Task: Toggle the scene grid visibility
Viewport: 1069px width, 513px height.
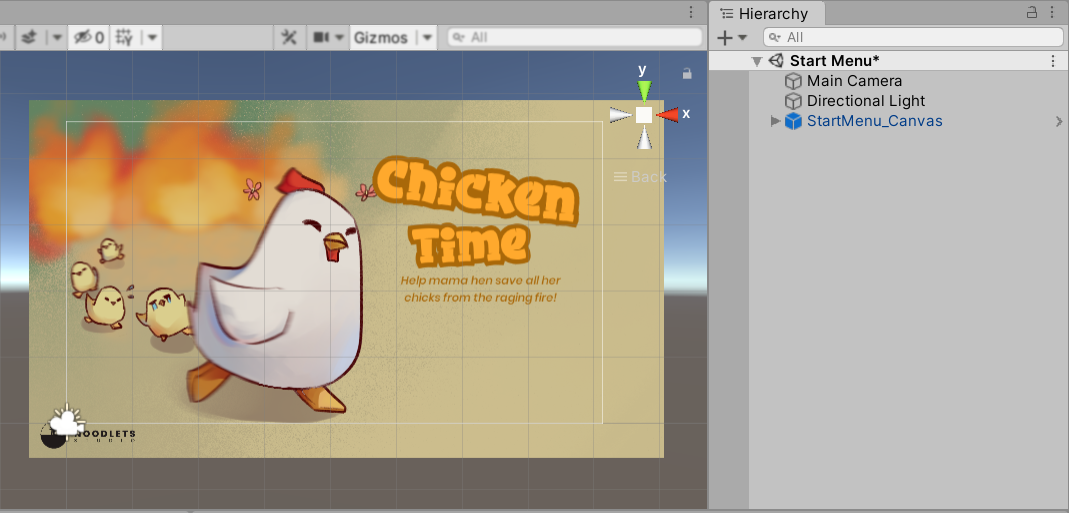Action: [124, 37]
